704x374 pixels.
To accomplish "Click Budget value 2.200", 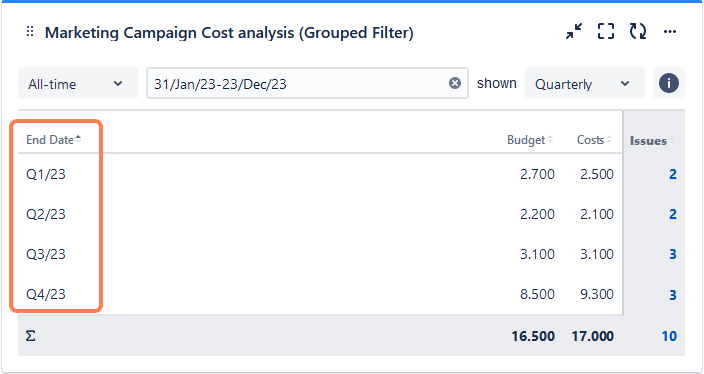I will [x=537, y=214].
